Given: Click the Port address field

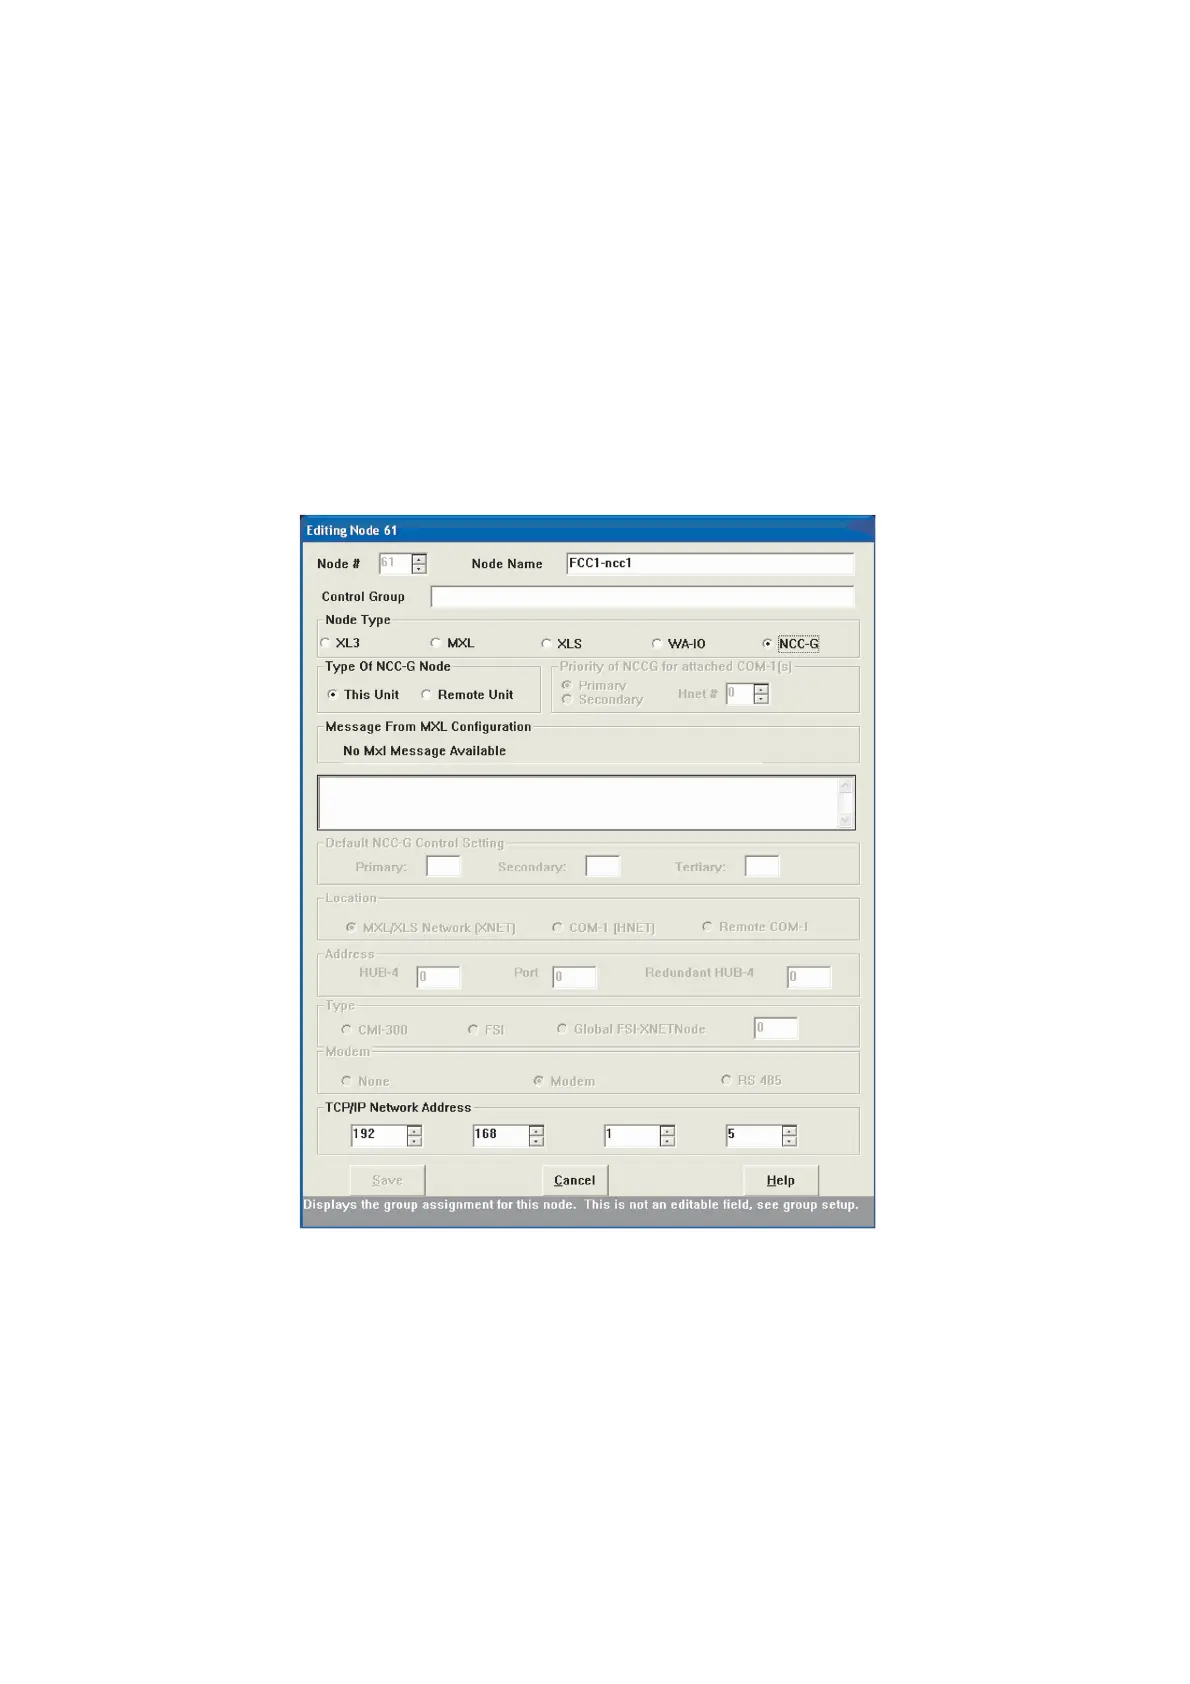Looking at the screenshot, I should [574, 977].
